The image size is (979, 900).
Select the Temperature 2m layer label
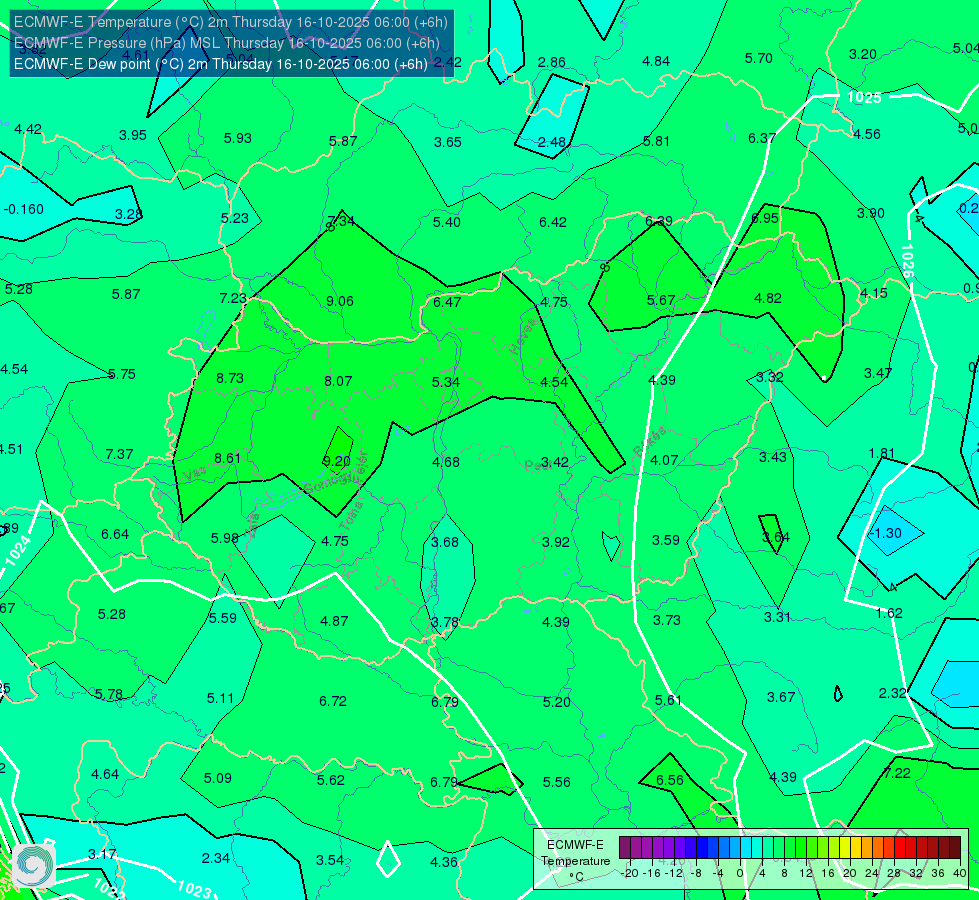(230, 22)
